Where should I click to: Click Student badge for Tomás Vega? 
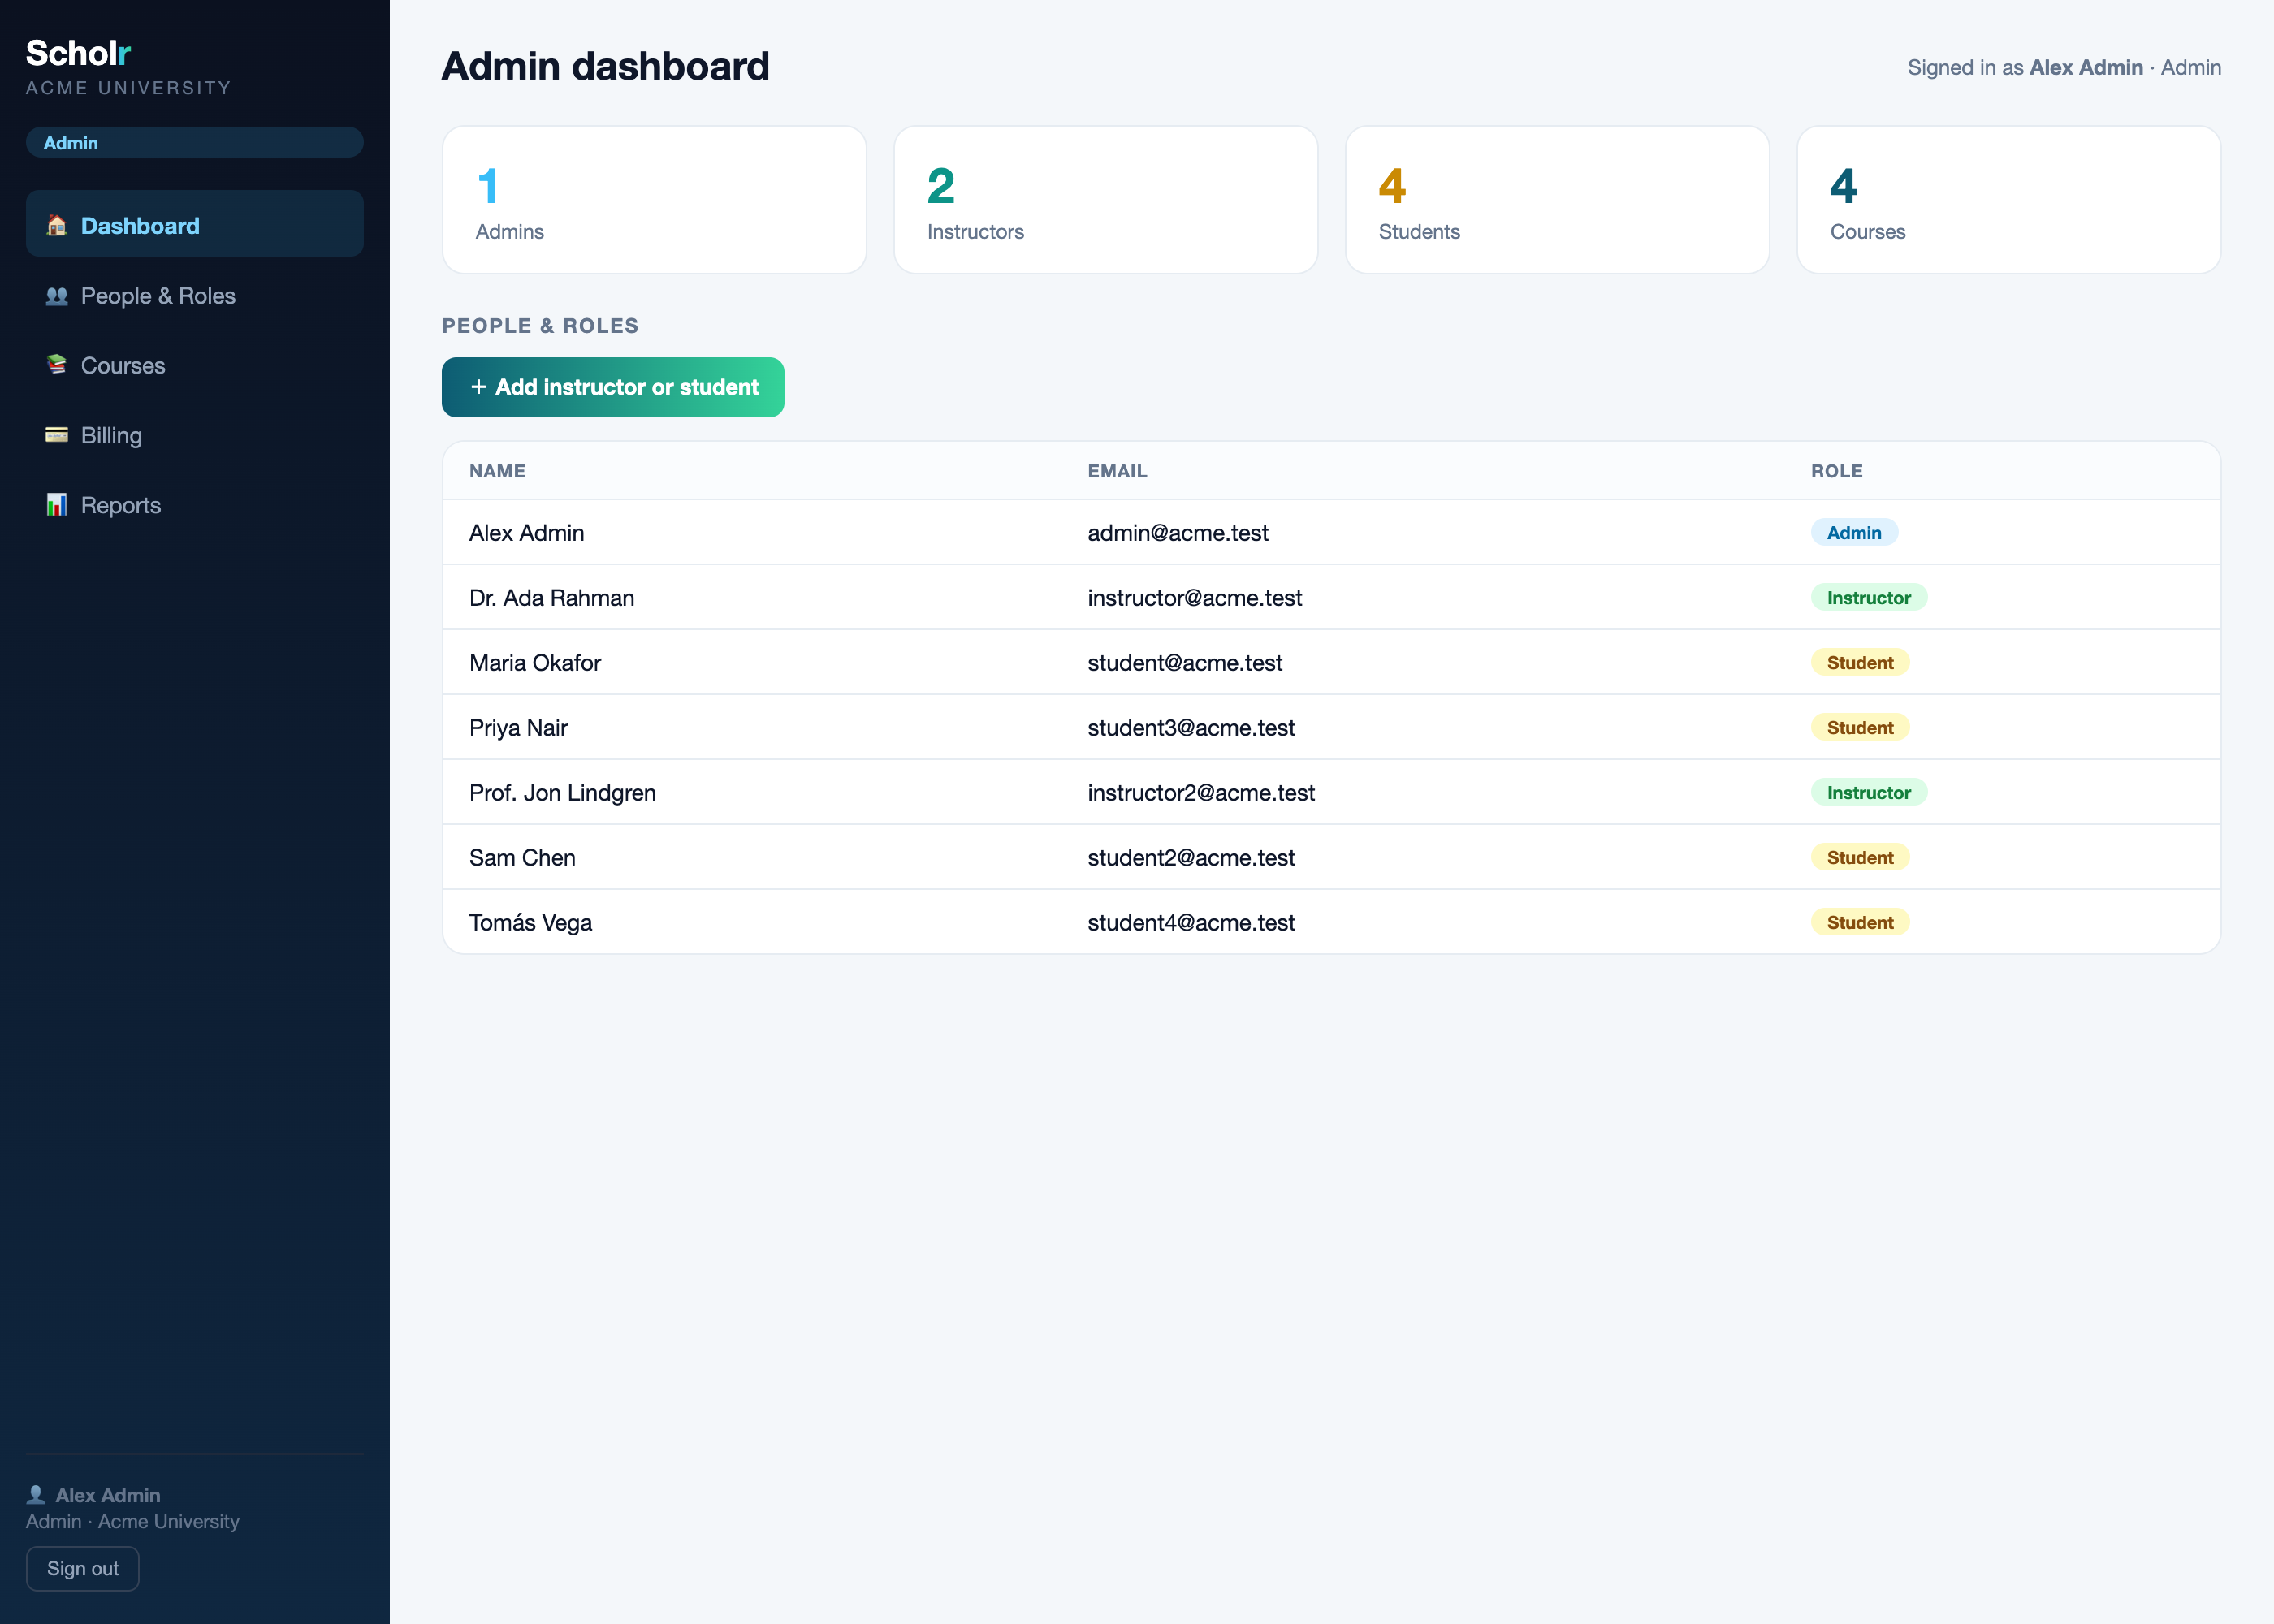[1860, 923]
